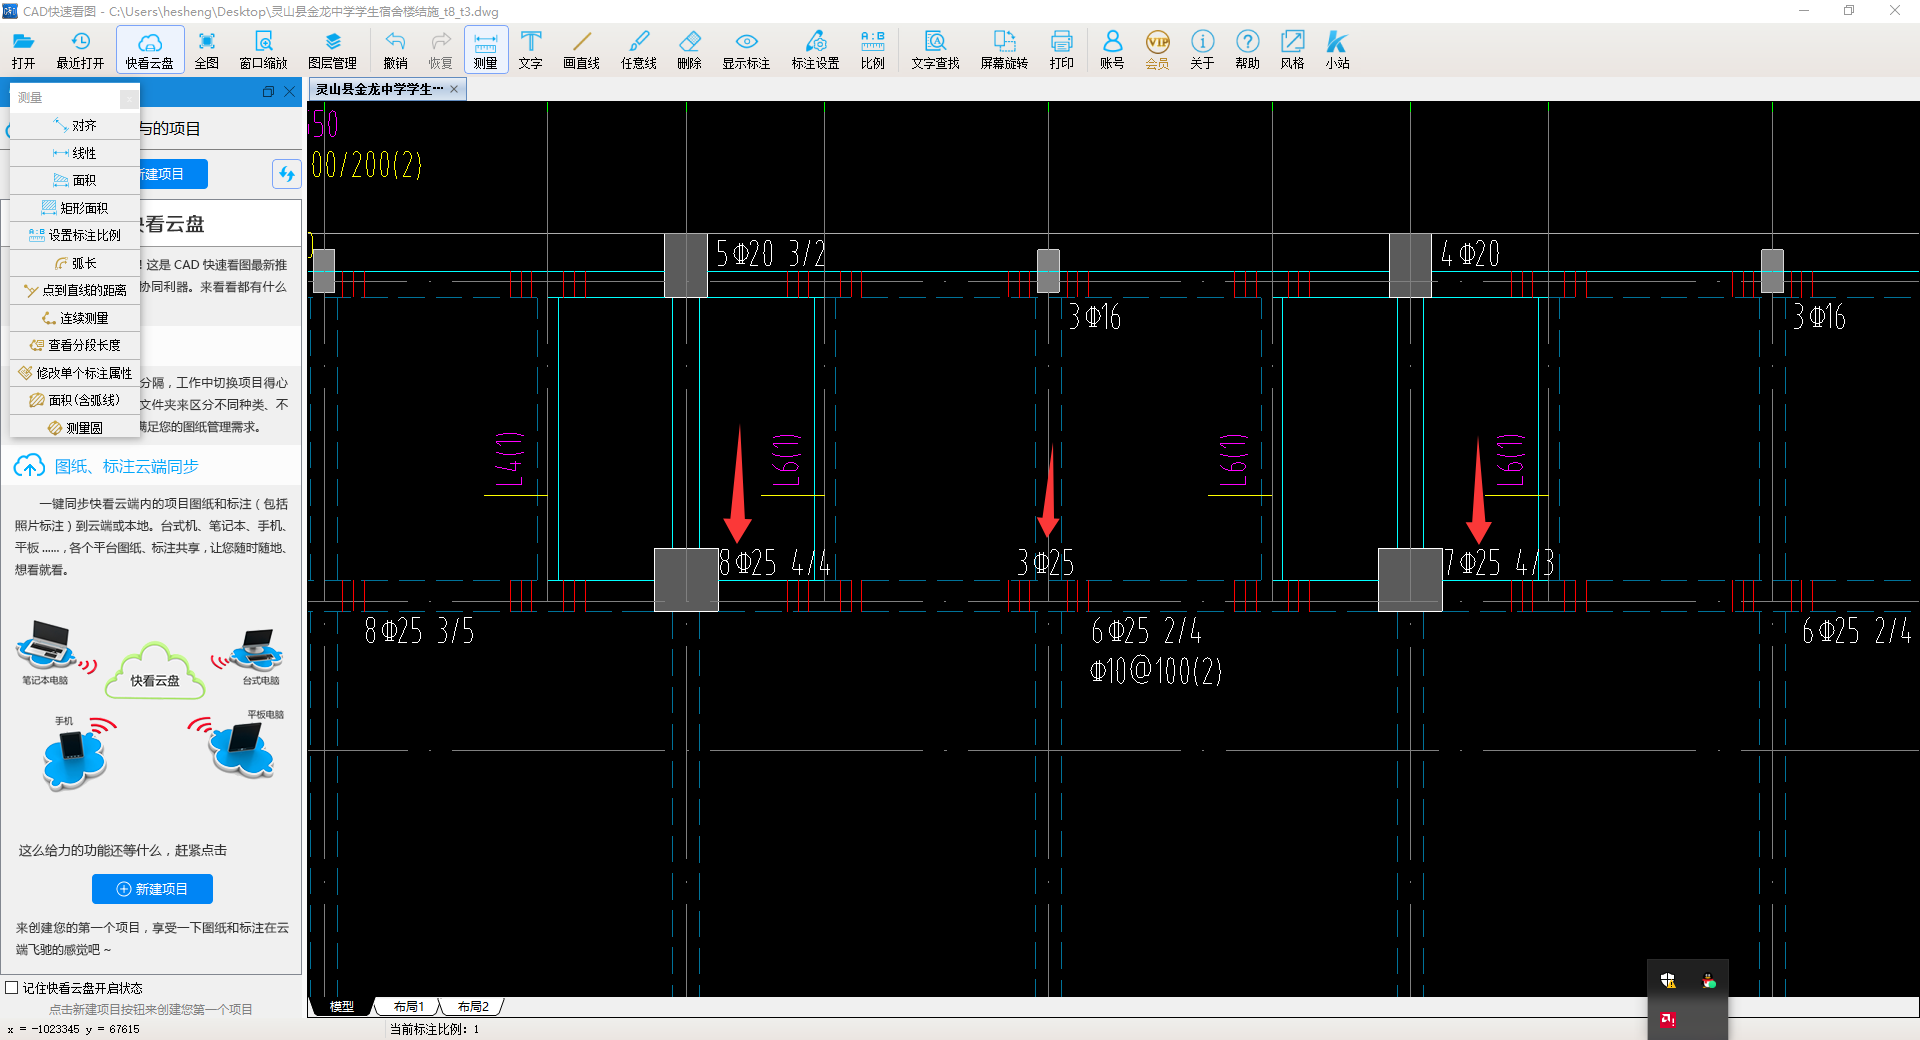
Task: Undo the last action with 撤销
Action: [395, 50]
